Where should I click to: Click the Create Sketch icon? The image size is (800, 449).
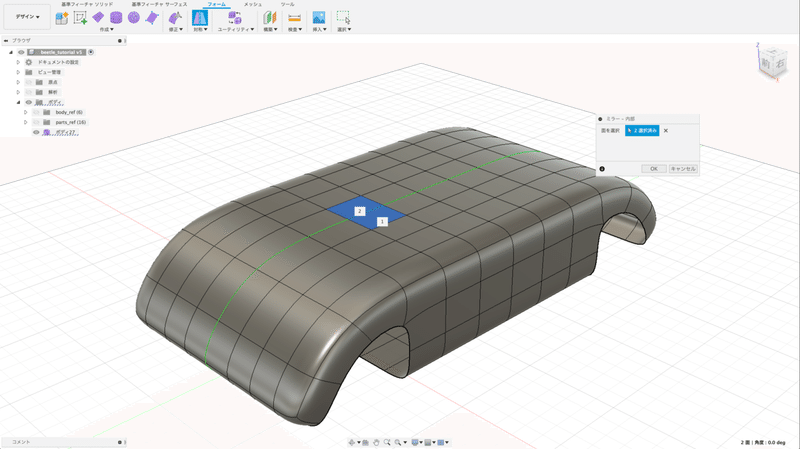(80, 18)
